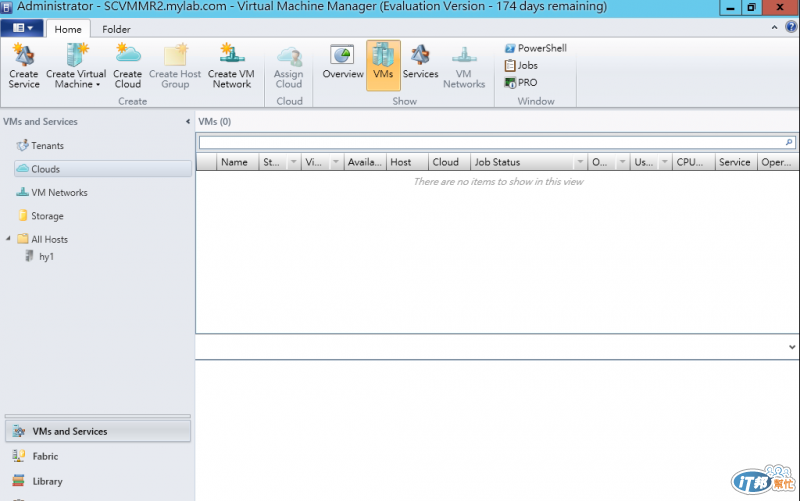
Task: Collapse the All Hosts tree node arrow
Action: click(8, 239)
